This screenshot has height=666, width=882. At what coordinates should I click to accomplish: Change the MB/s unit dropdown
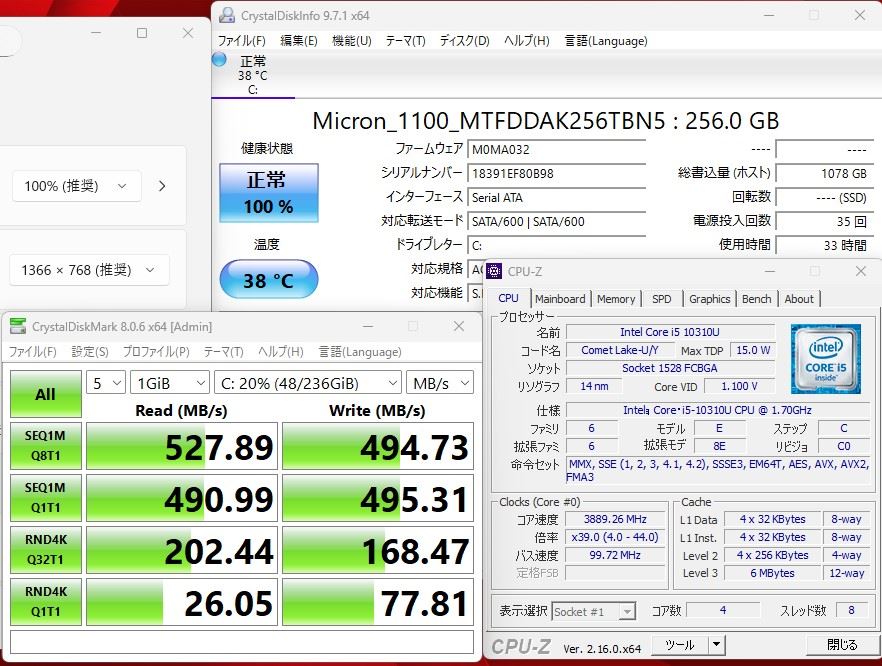pyautogui.click(x=439, y=383)
